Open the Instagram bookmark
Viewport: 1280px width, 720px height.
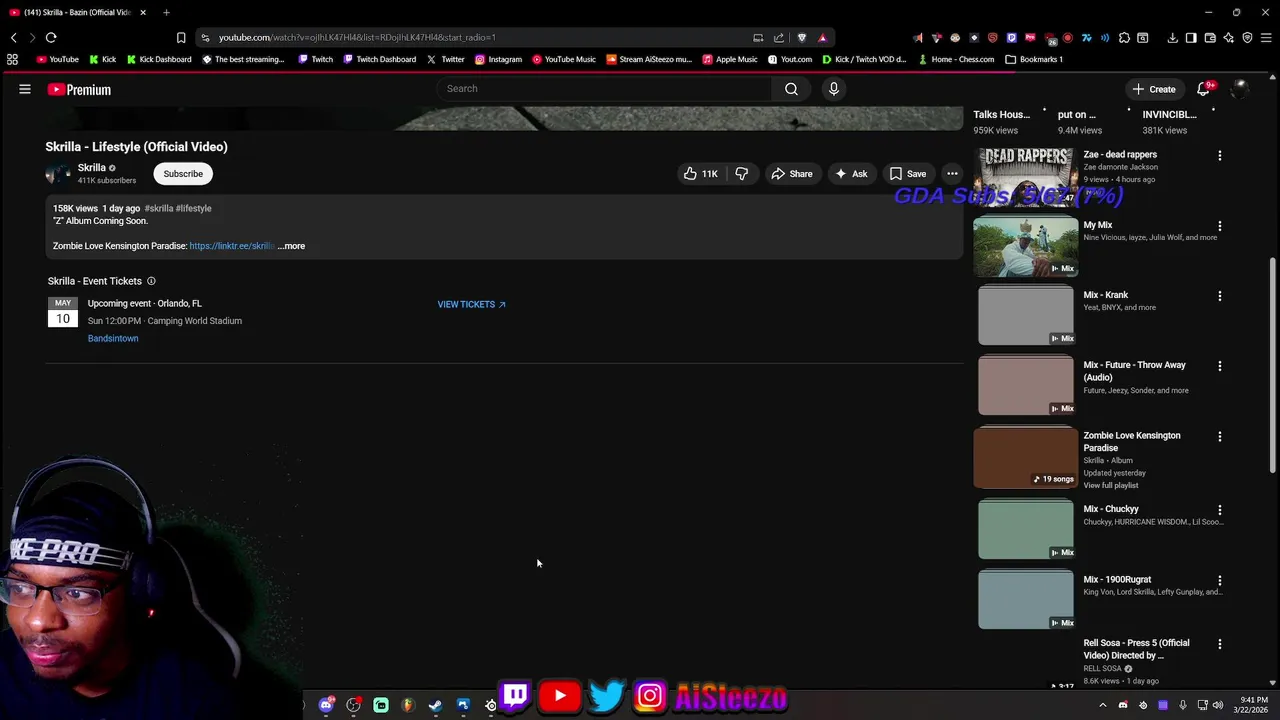498,59
